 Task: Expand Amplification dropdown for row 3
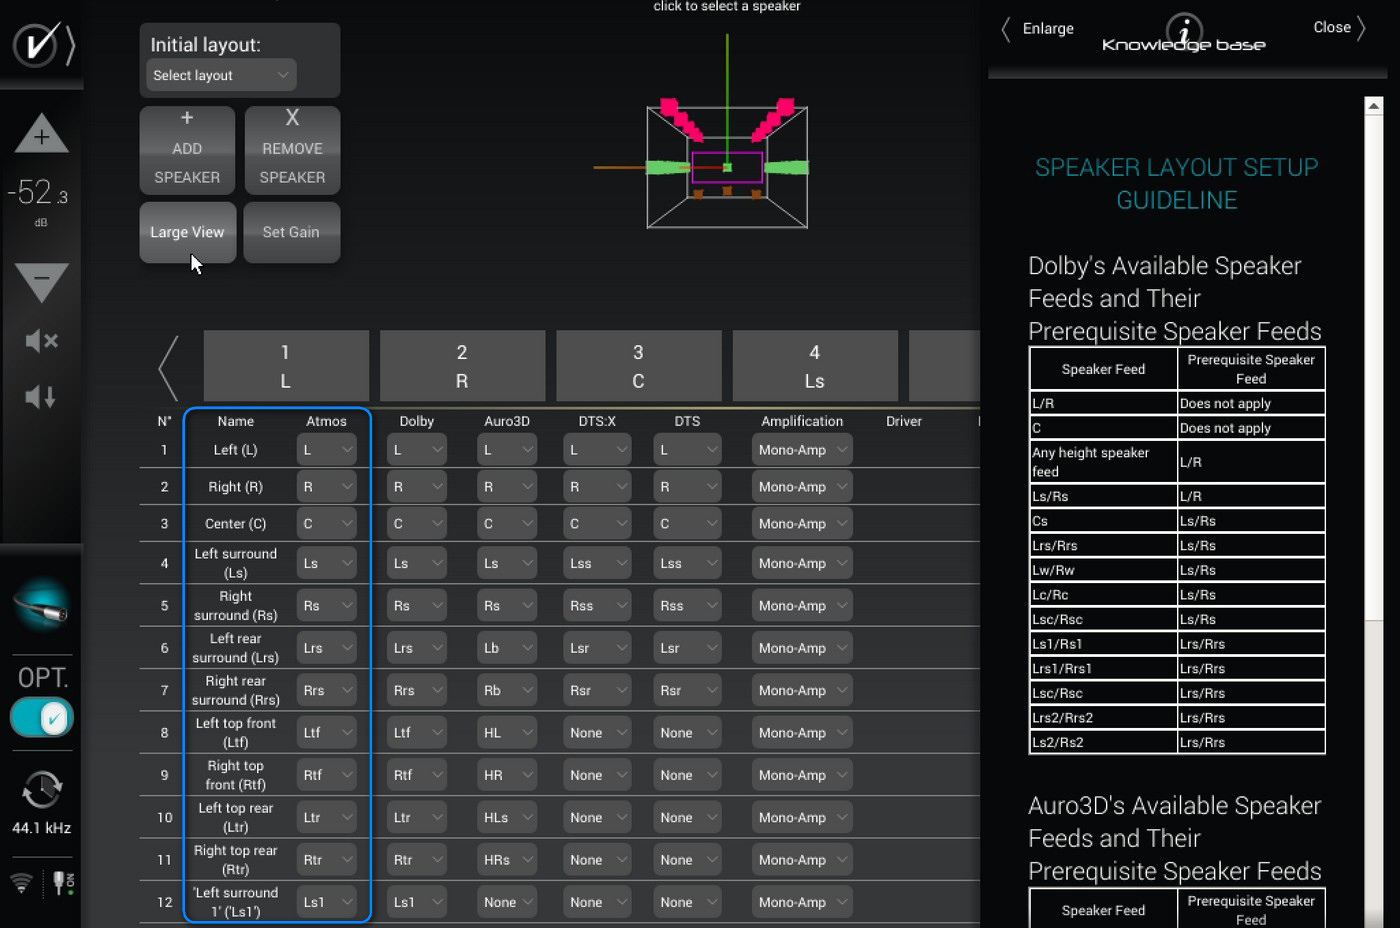(802, 524)
